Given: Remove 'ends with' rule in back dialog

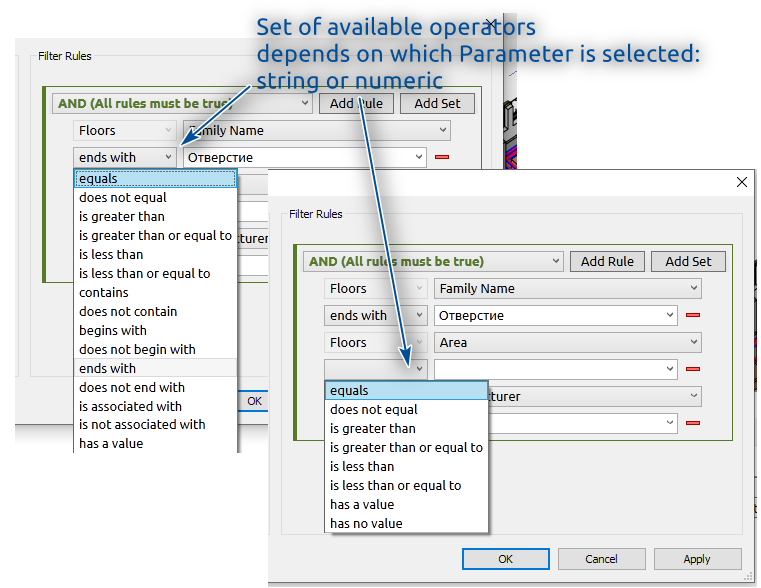Looking at the screenshot, I should (x=442, y=157).
